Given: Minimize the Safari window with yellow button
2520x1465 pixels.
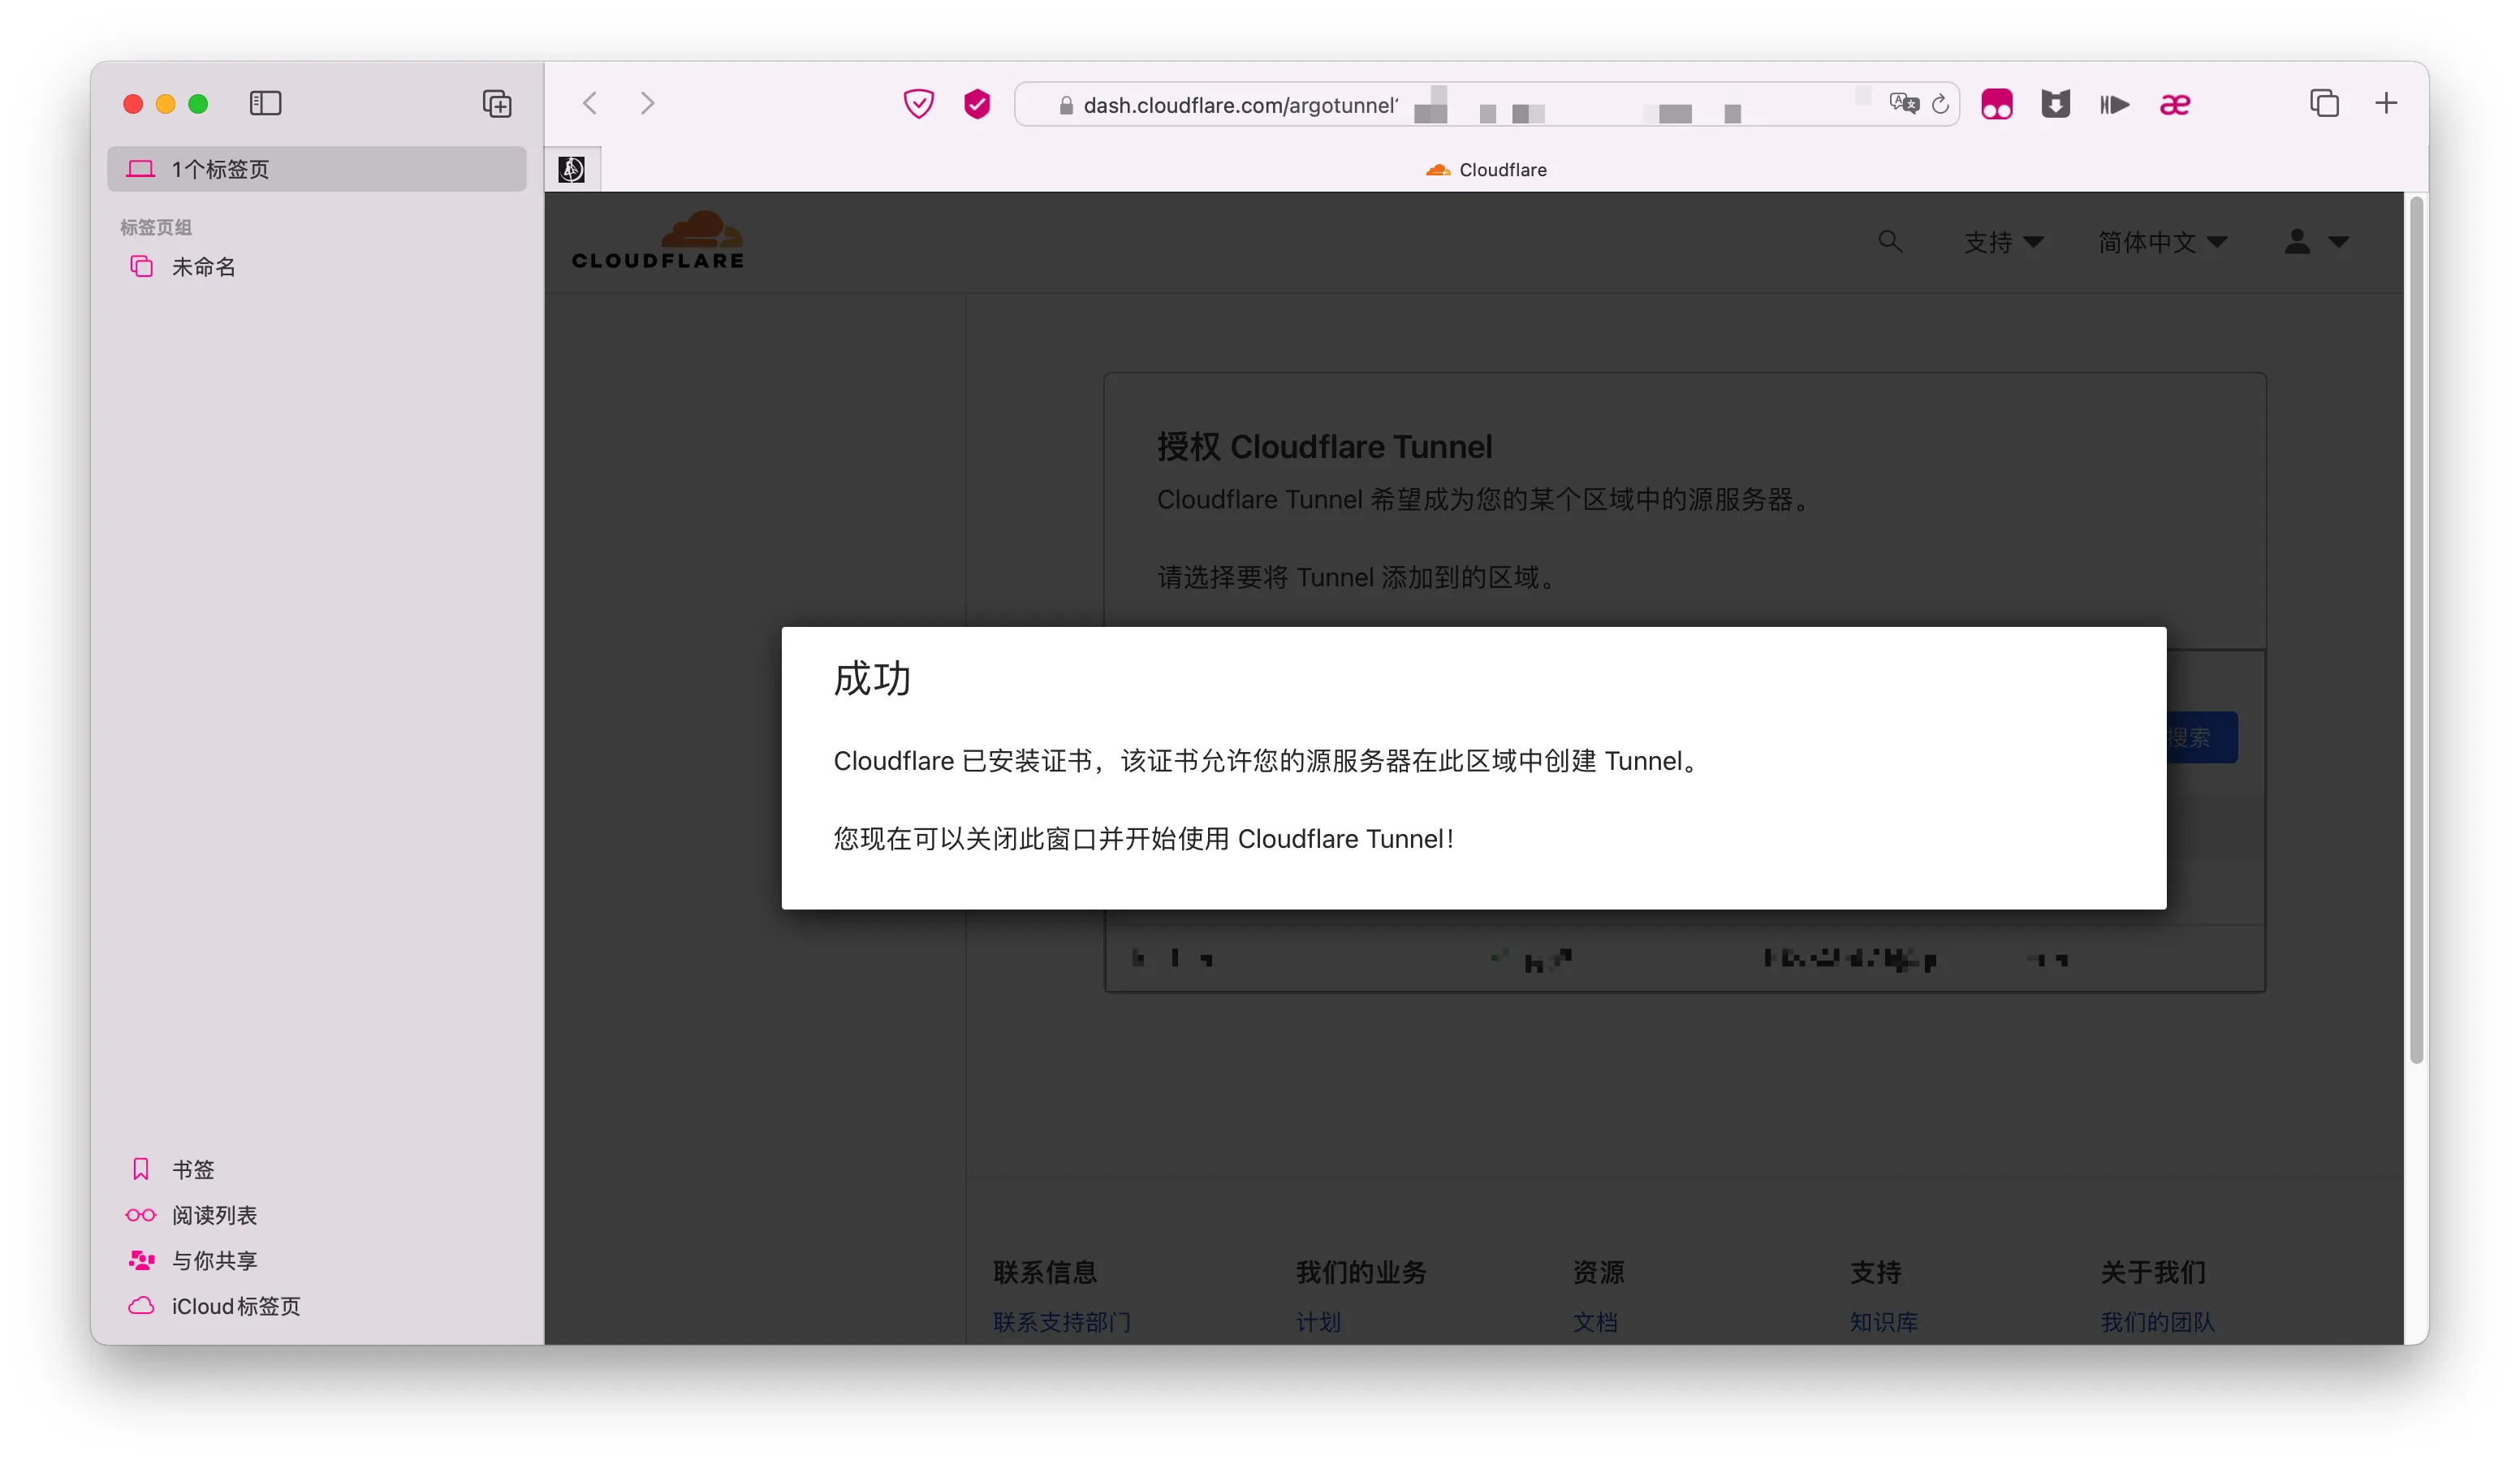Looking at the screenshot, I should click(166, 103).
